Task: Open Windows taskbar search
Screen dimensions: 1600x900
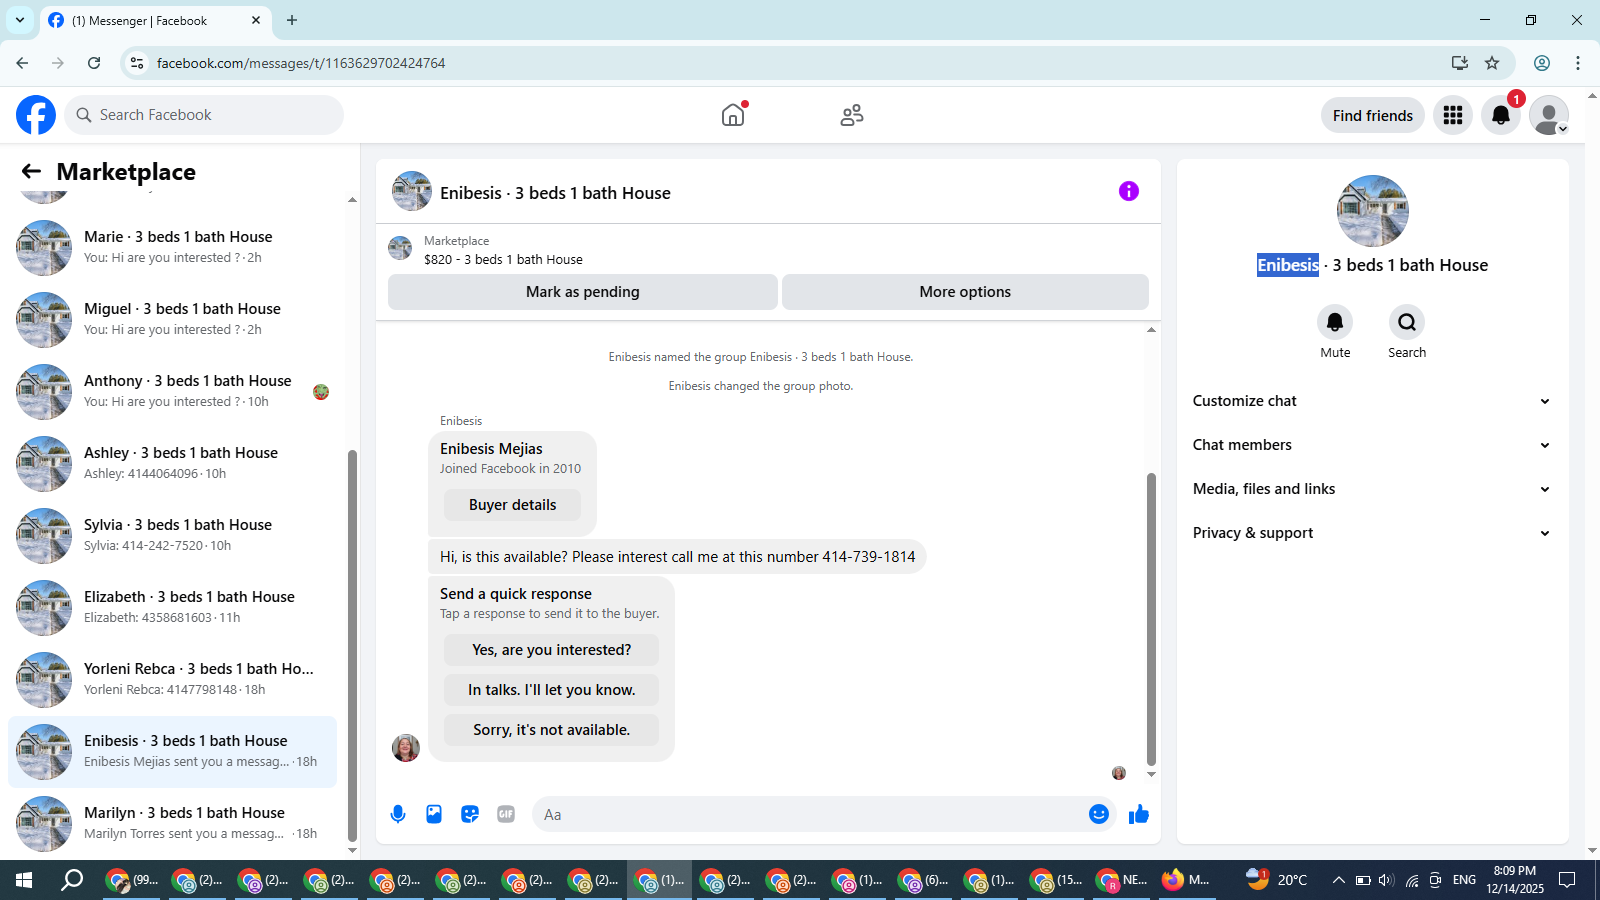Action: tap(72, 880)
